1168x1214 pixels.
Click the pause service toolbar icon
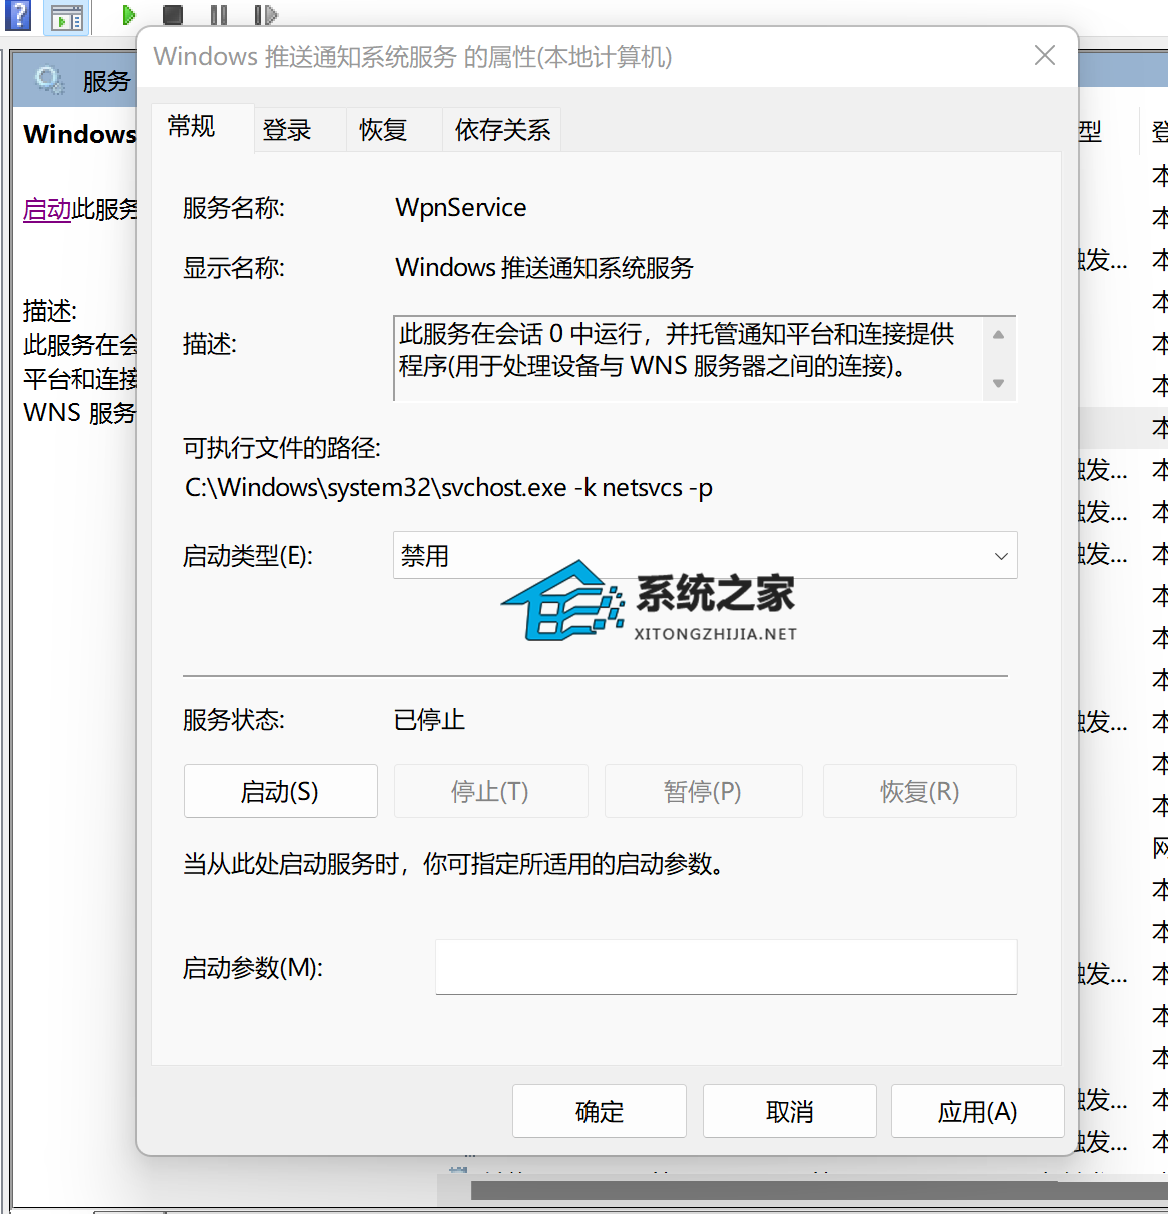(219, 14)
